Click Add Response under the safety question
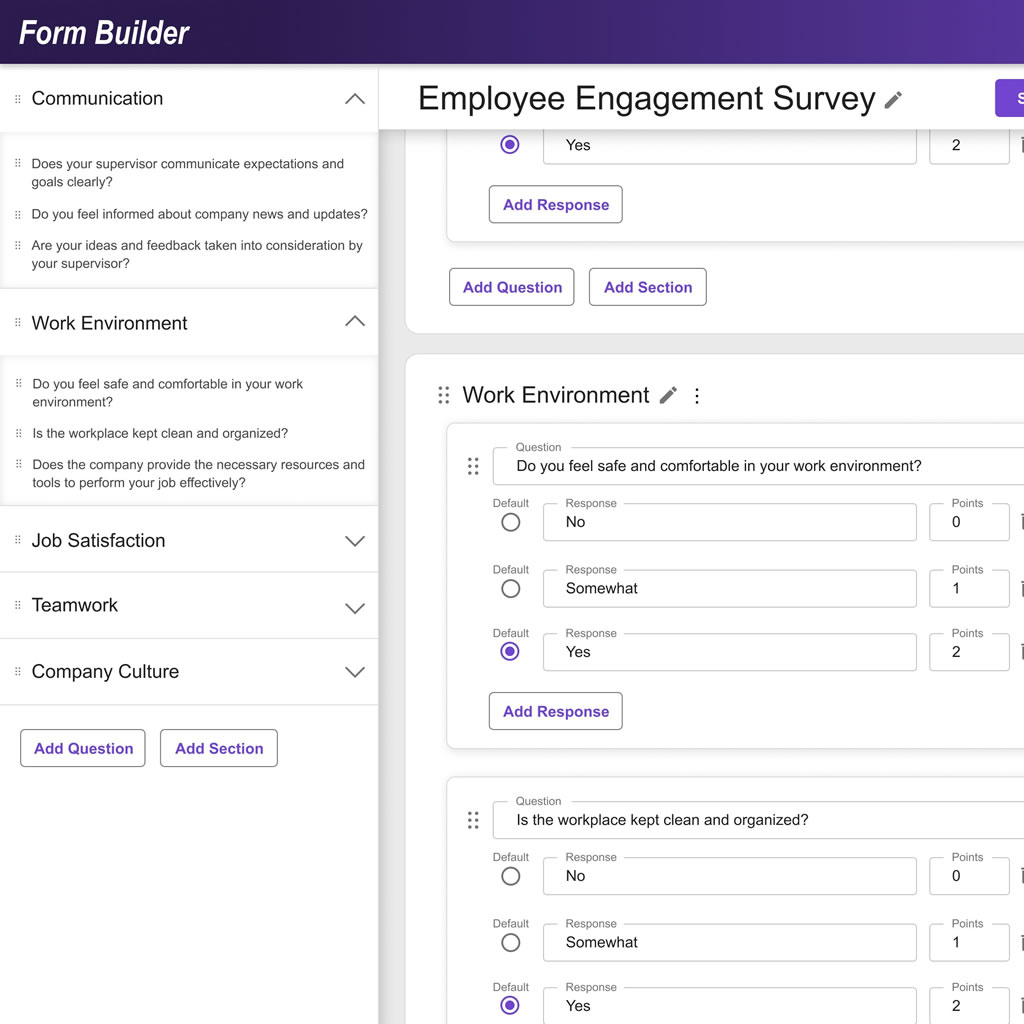Screen dimensions: 1024x1024 [x=555, y=711]
